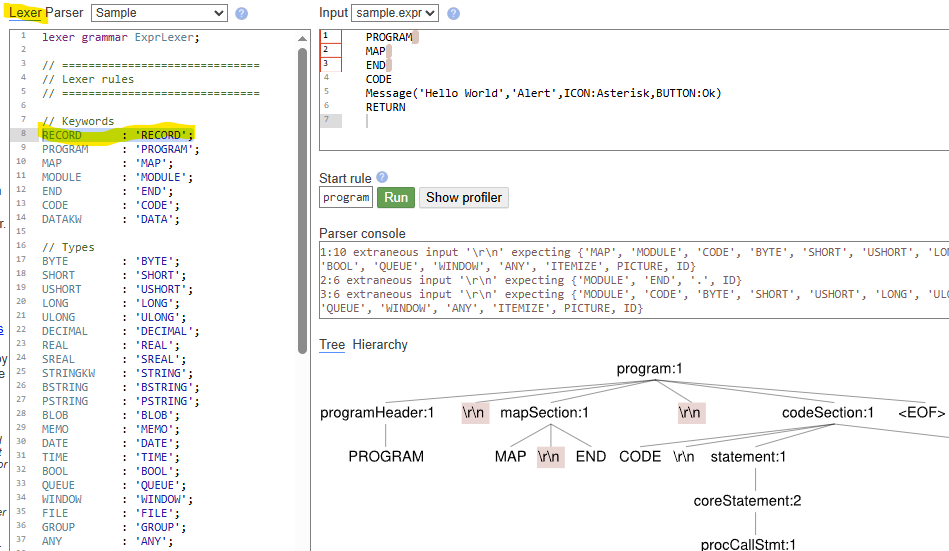Screen dimensions: 949x551
Task: Select the program:1 root tree node
Action: (x=649, y=369)
